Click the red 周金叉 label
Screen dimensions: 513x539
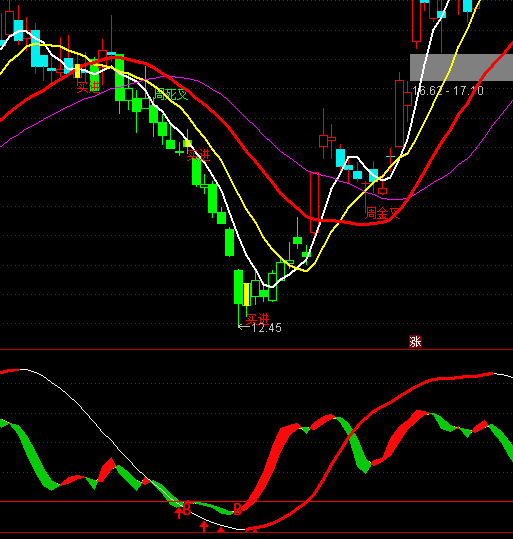point(382,213)
